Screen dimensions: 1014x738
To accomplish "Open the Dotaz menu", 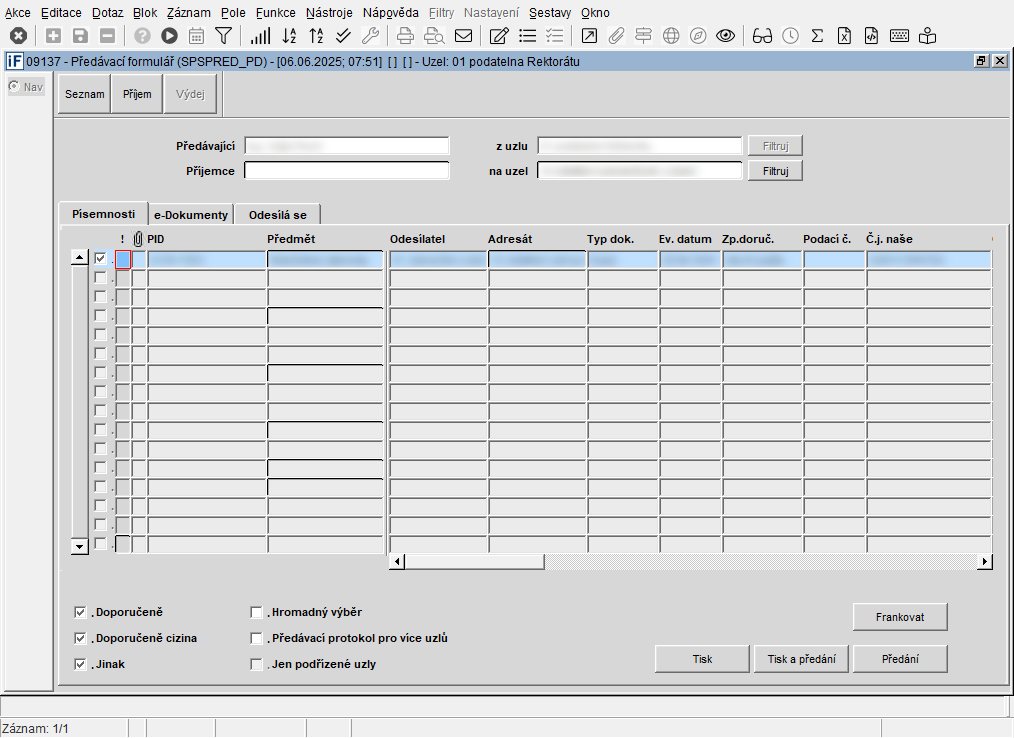I will 107,13.
